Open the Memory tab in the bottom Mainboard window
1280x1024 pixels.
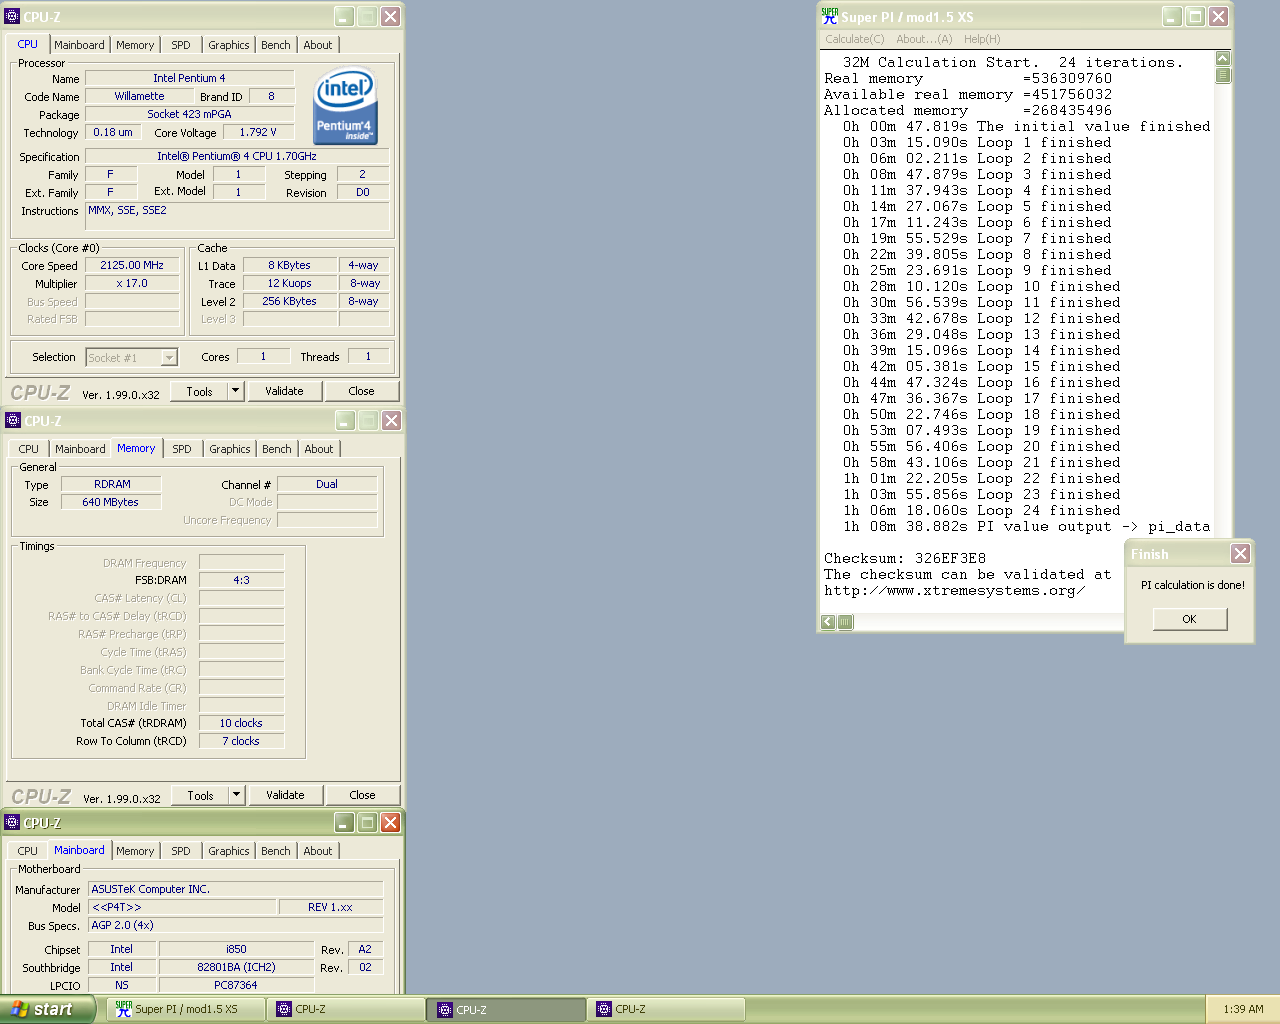[x=135, y=851]
